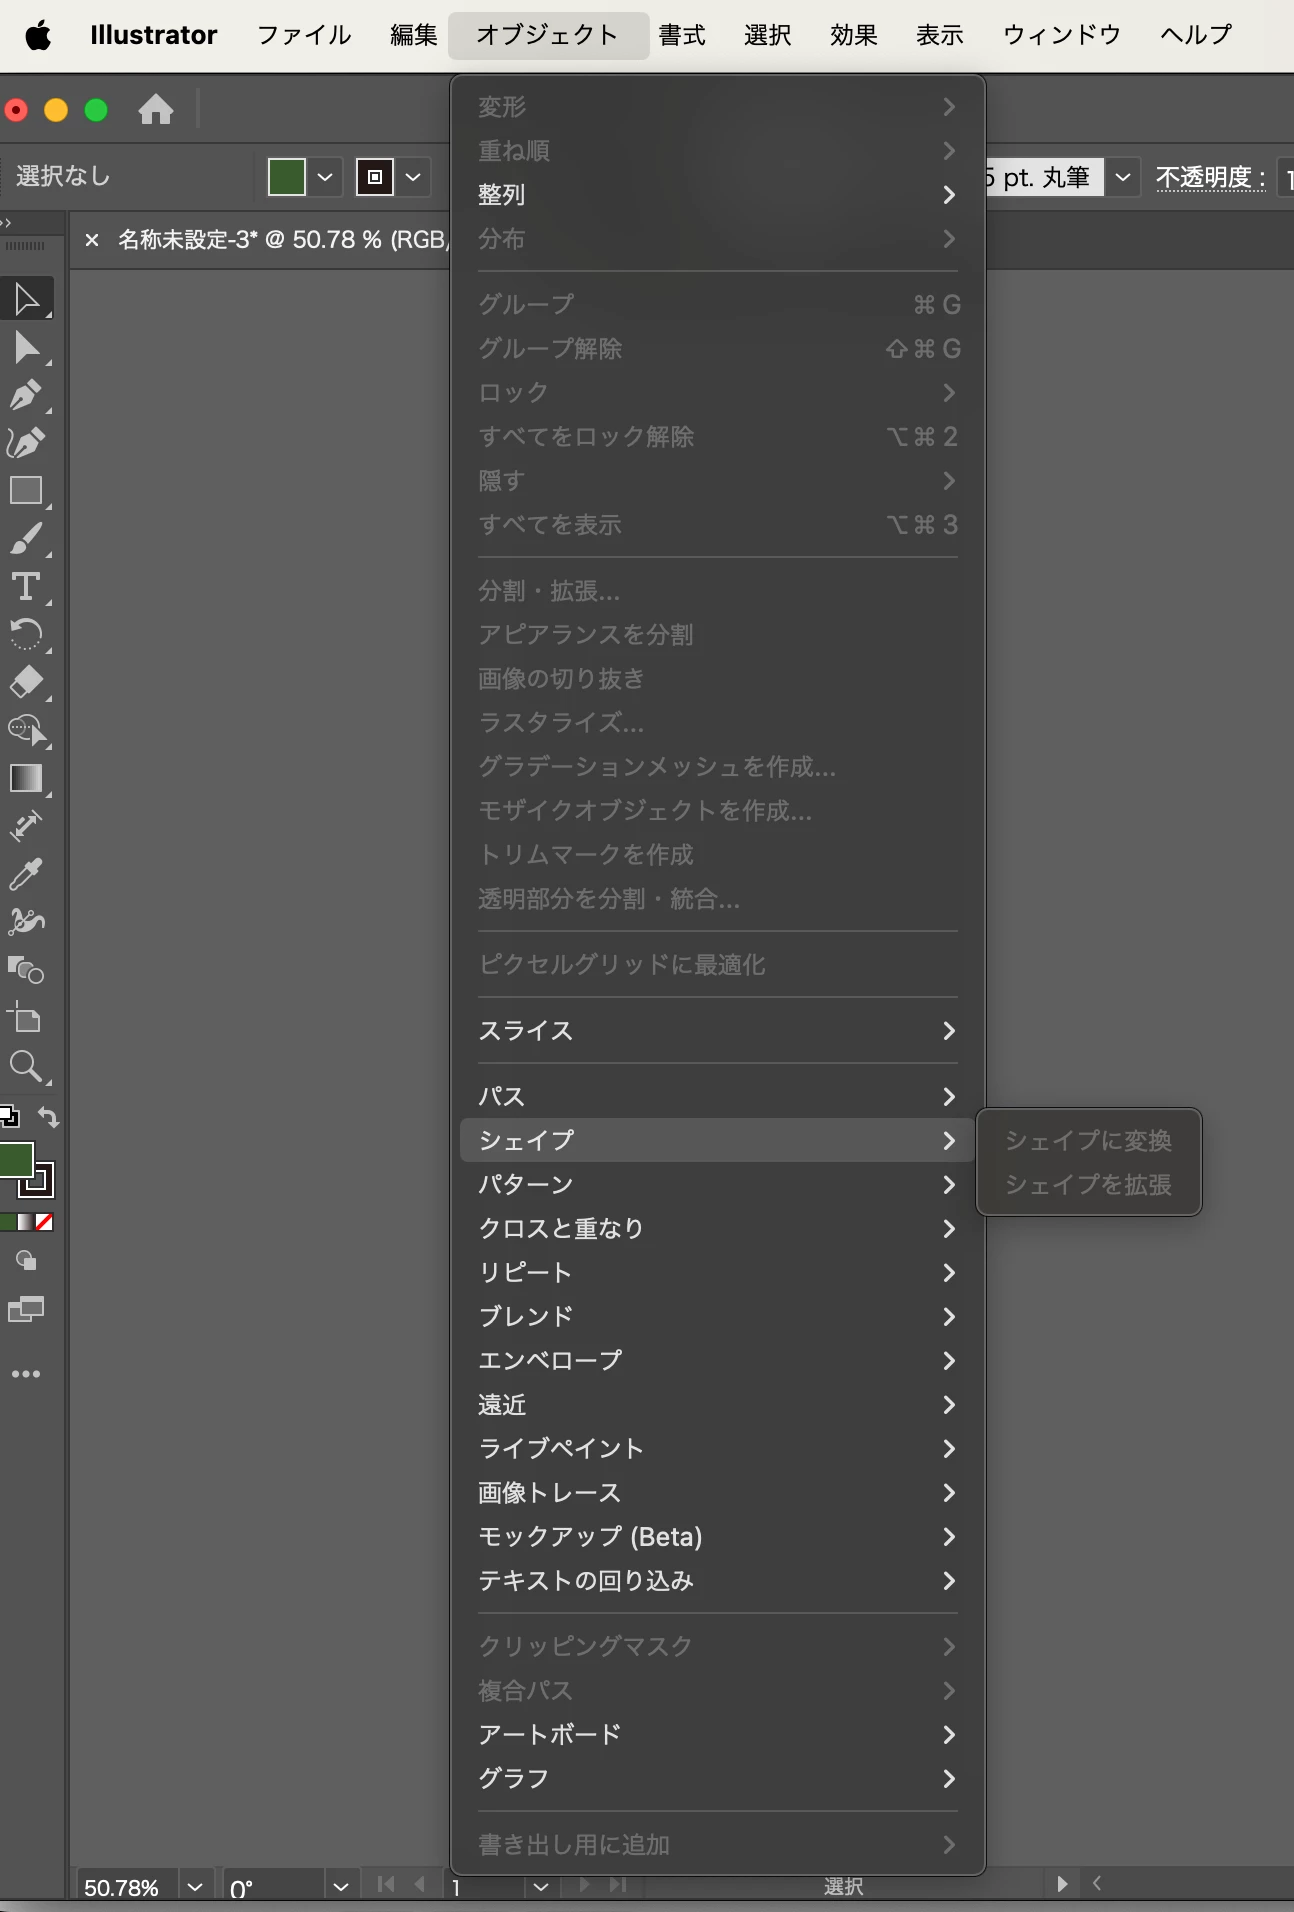This screenshot has height=1912, width=1294.
Task: Open 書式 menu
Action: click(x=682, y=36)
